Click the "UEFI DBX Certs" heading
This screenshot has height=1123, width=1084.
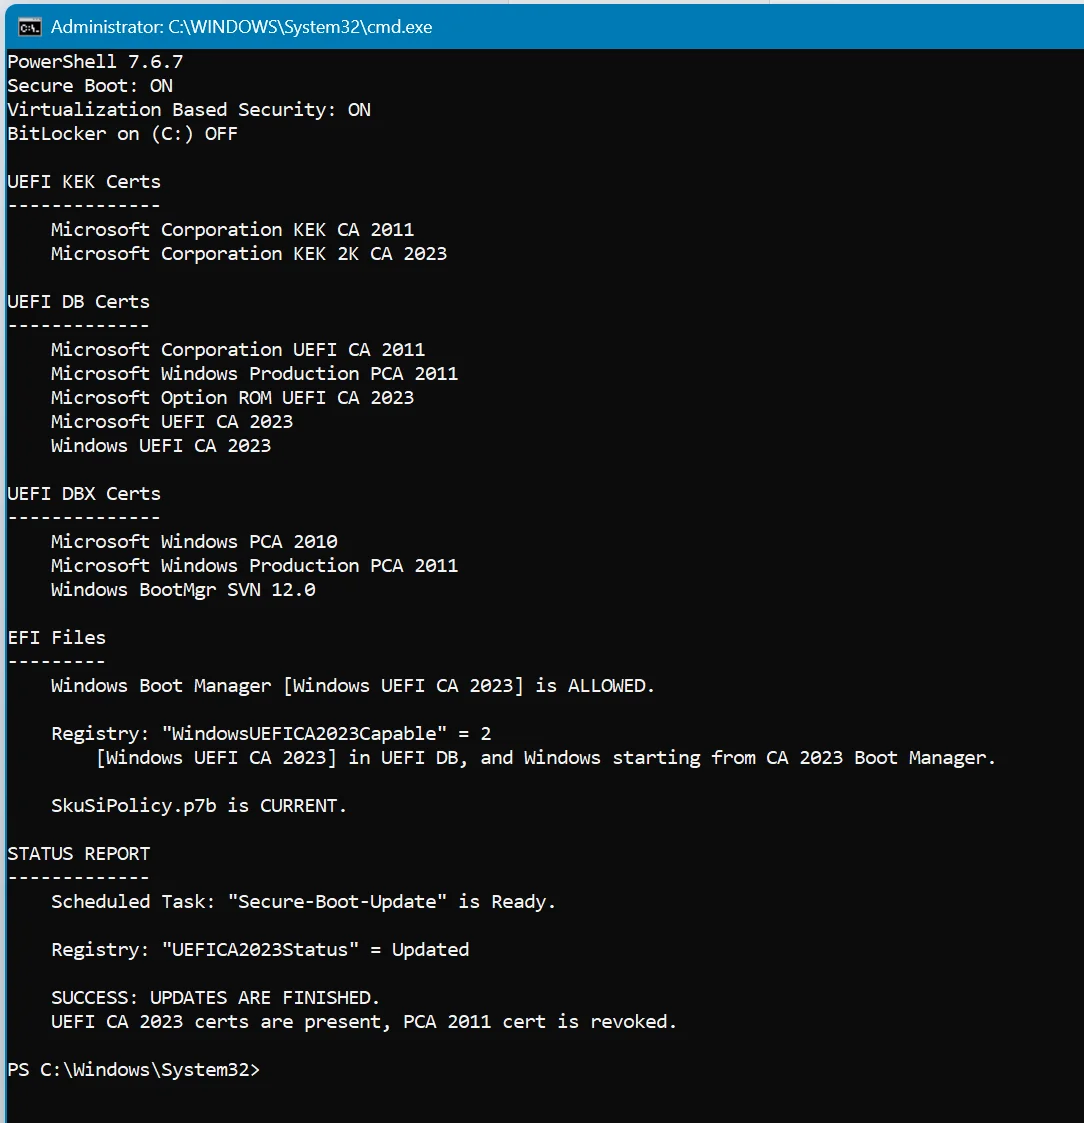[x=84, y=493]
